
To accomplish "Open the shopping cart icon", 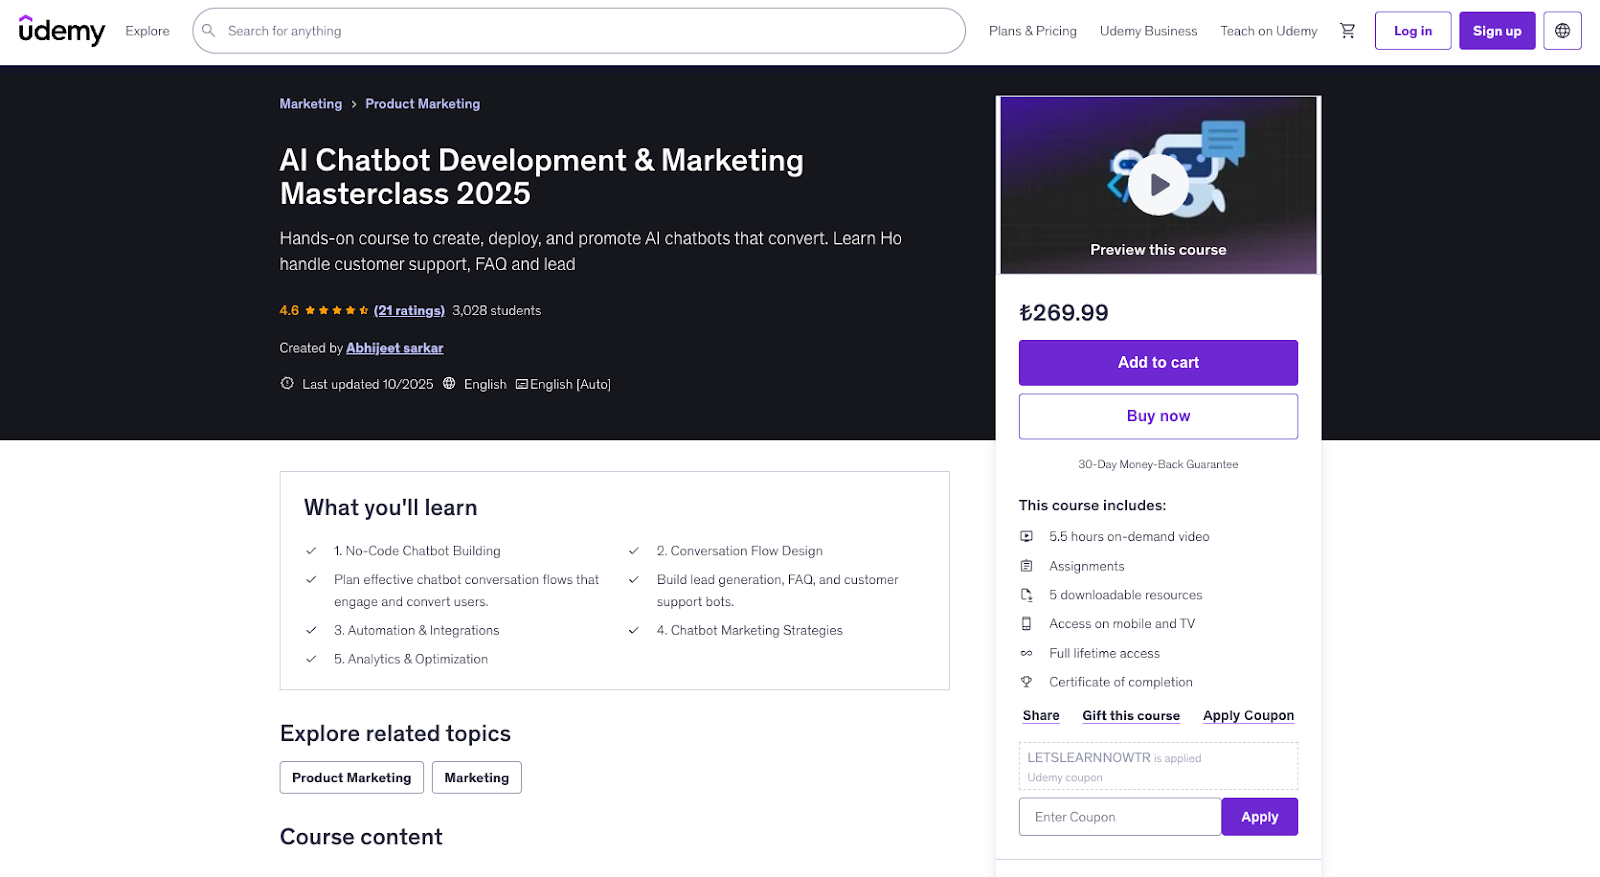I will pos(1348,31).
